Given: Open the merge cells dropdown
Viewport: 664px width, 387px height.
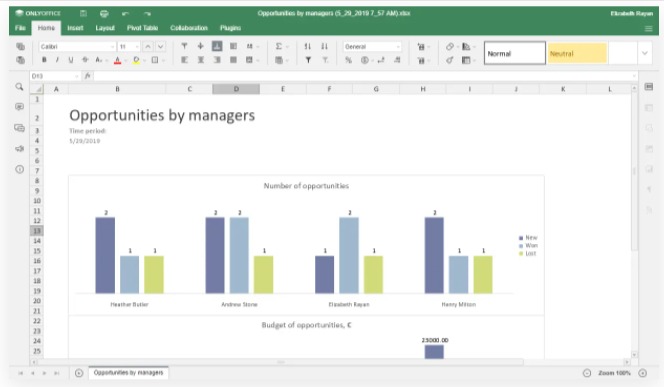Looking at the screenshot, I should 252,60.
